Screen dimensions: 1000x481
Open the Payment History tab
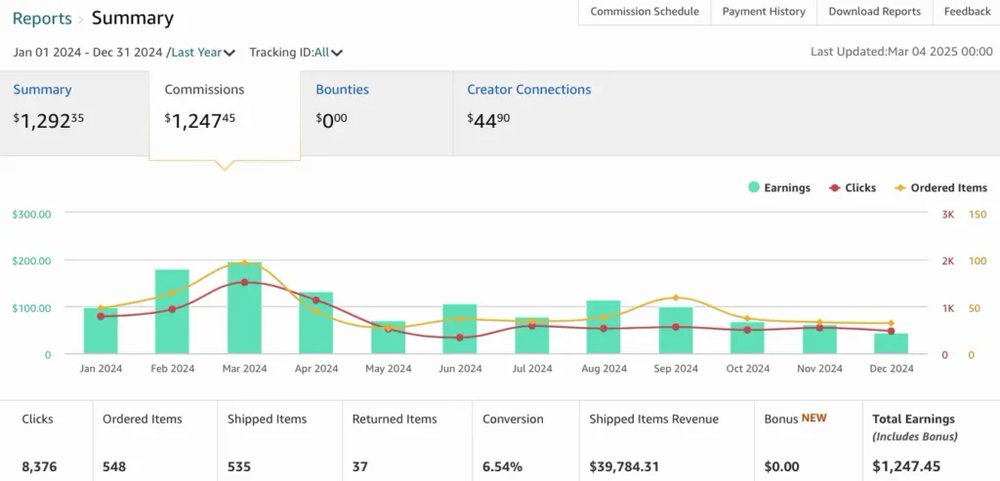[x=763, y=11]
